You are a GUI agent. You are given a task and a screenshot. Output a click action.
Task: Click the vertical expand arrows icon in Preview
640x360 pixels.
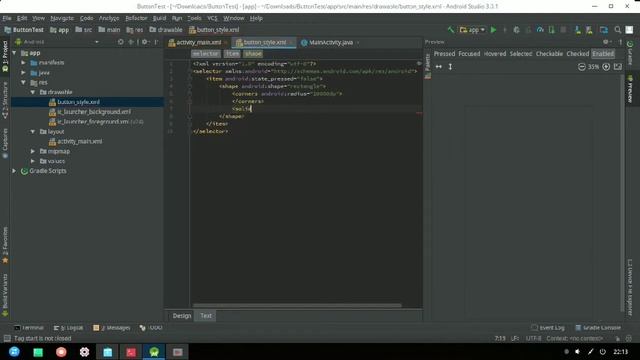pos(450,67)
